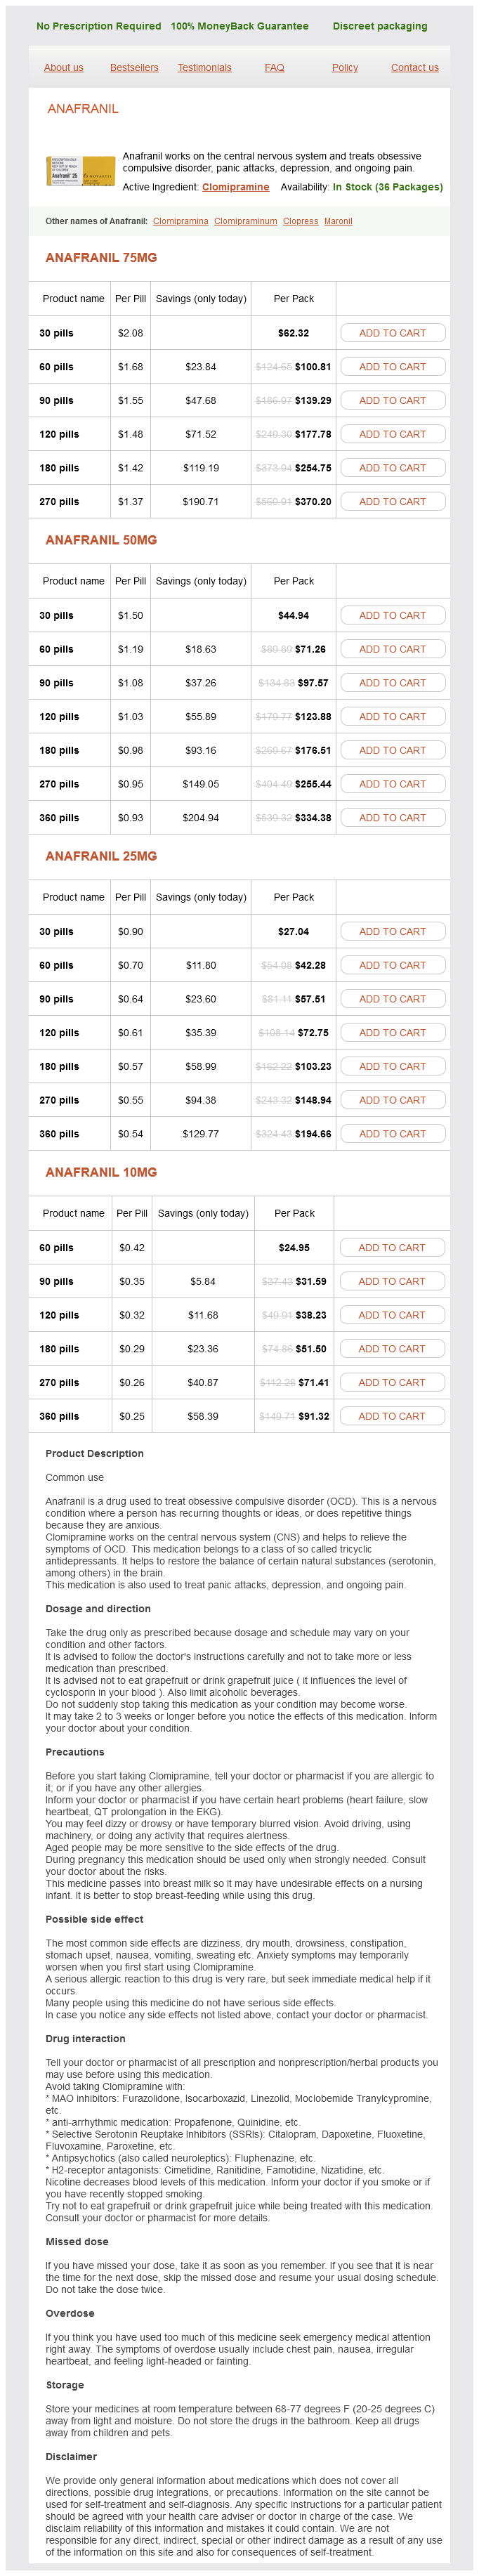
Task: Follow the Clomipramine active ingredient link
Action: point(235,187)
